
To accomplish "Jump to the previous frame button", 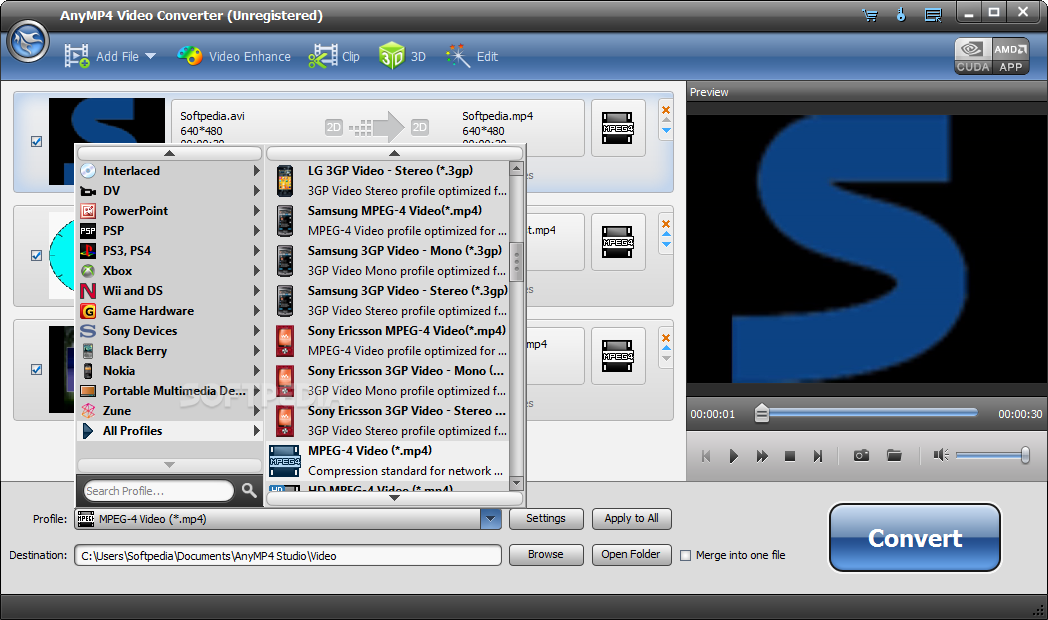I will (706, 456).
